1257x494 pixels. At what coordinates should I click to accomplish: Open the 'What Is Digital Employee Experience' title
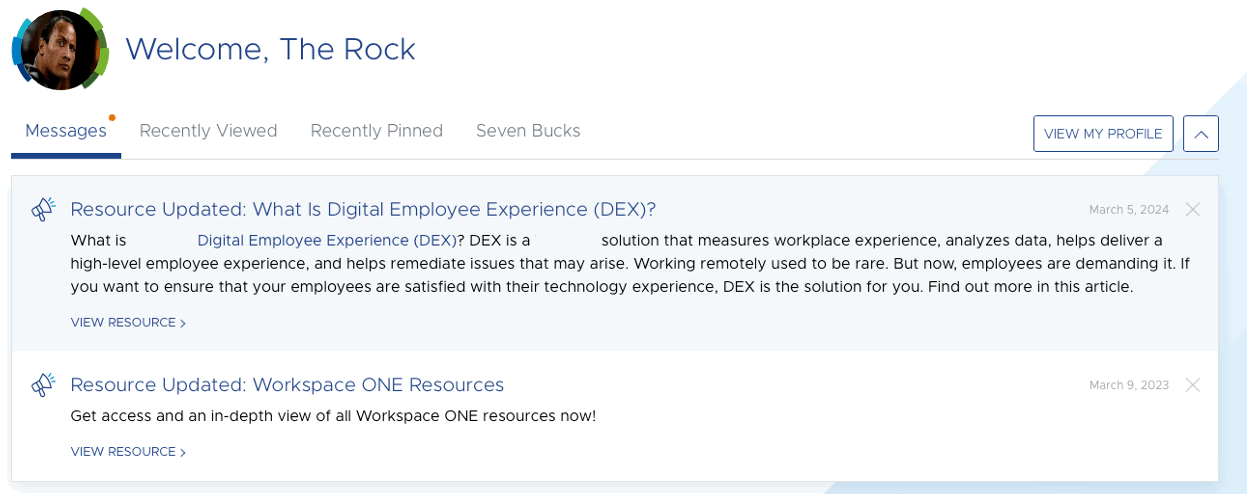(x=363, y=209)
